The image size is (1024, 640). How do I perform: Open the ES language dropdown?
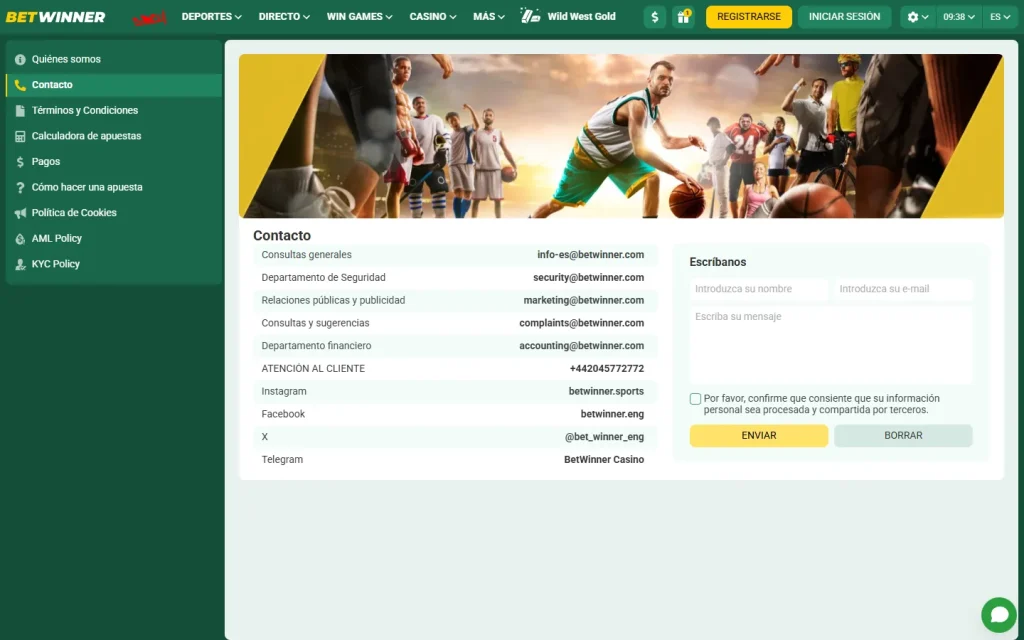pos(999,17)
